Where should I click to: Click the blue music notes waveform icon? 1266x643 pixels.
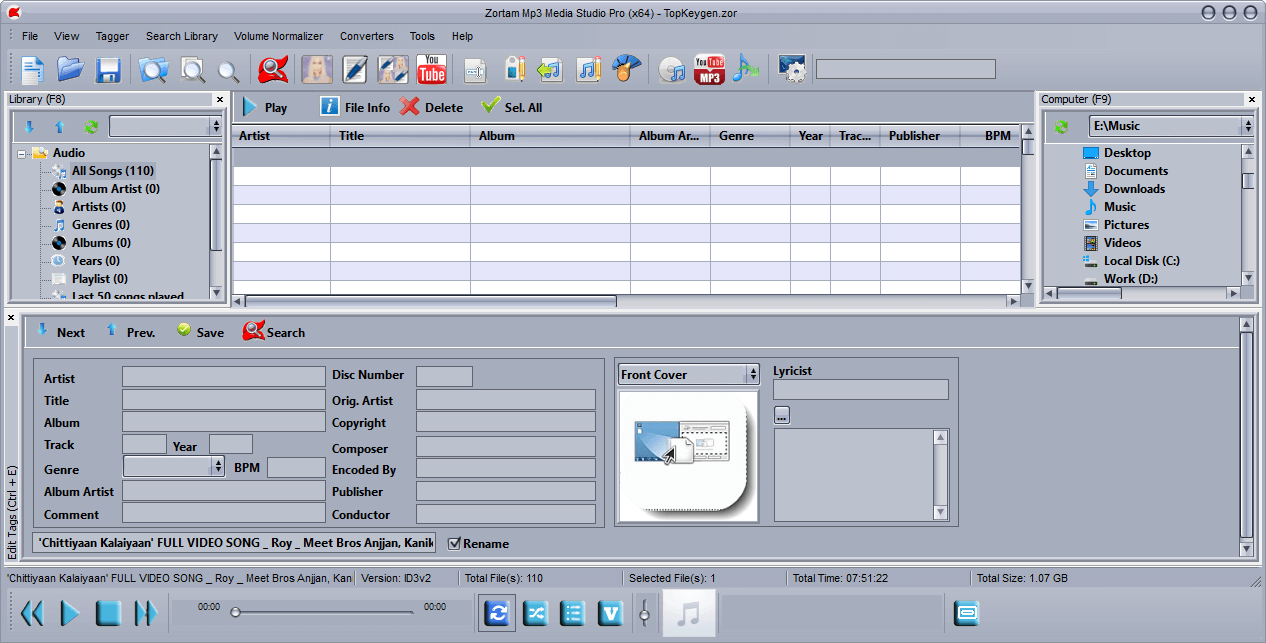746,69
